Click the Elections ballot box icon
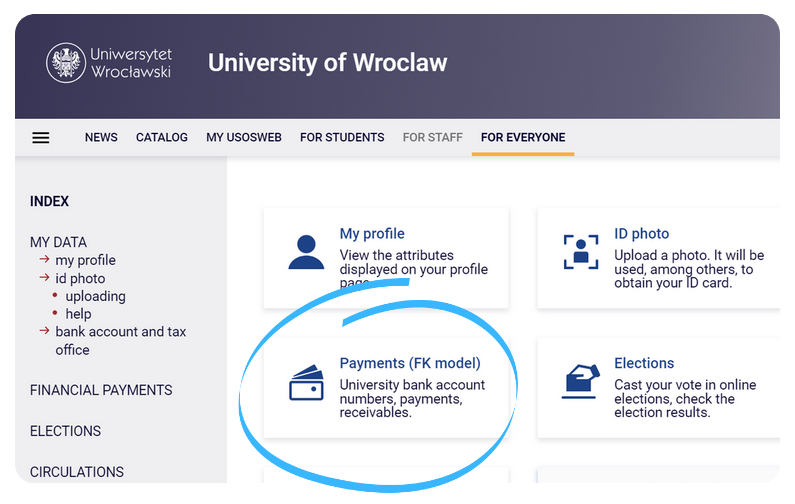This screenshot has height=504, width=795. click(x=581, y=381)
